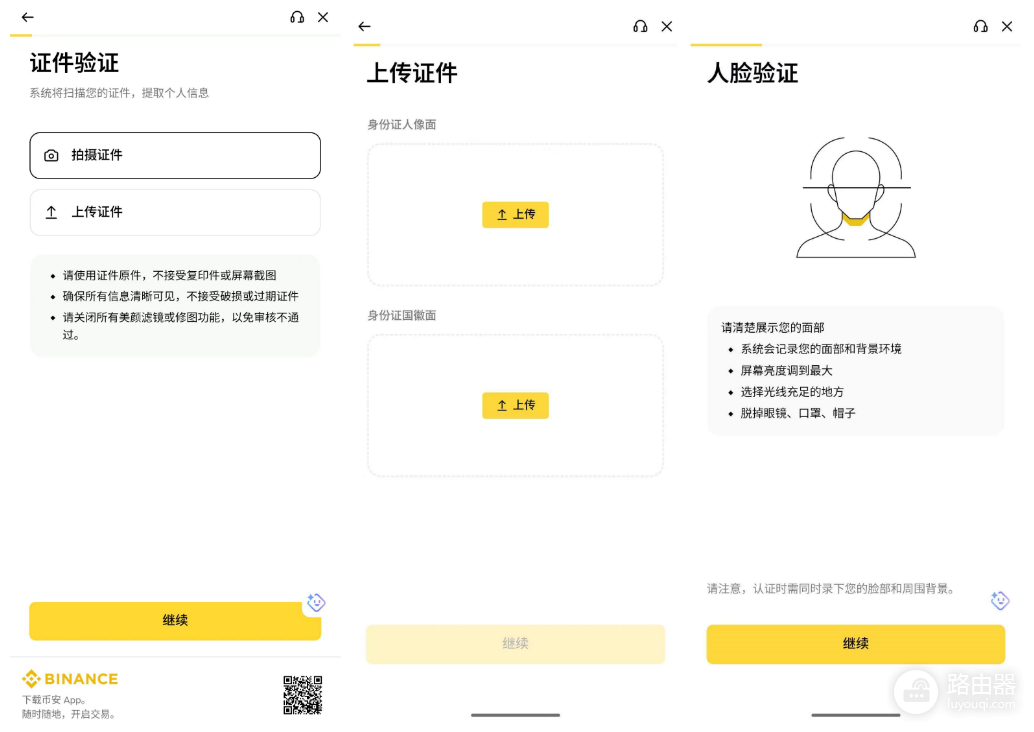Upload the 身份证国徽面 image

(515, 406)
